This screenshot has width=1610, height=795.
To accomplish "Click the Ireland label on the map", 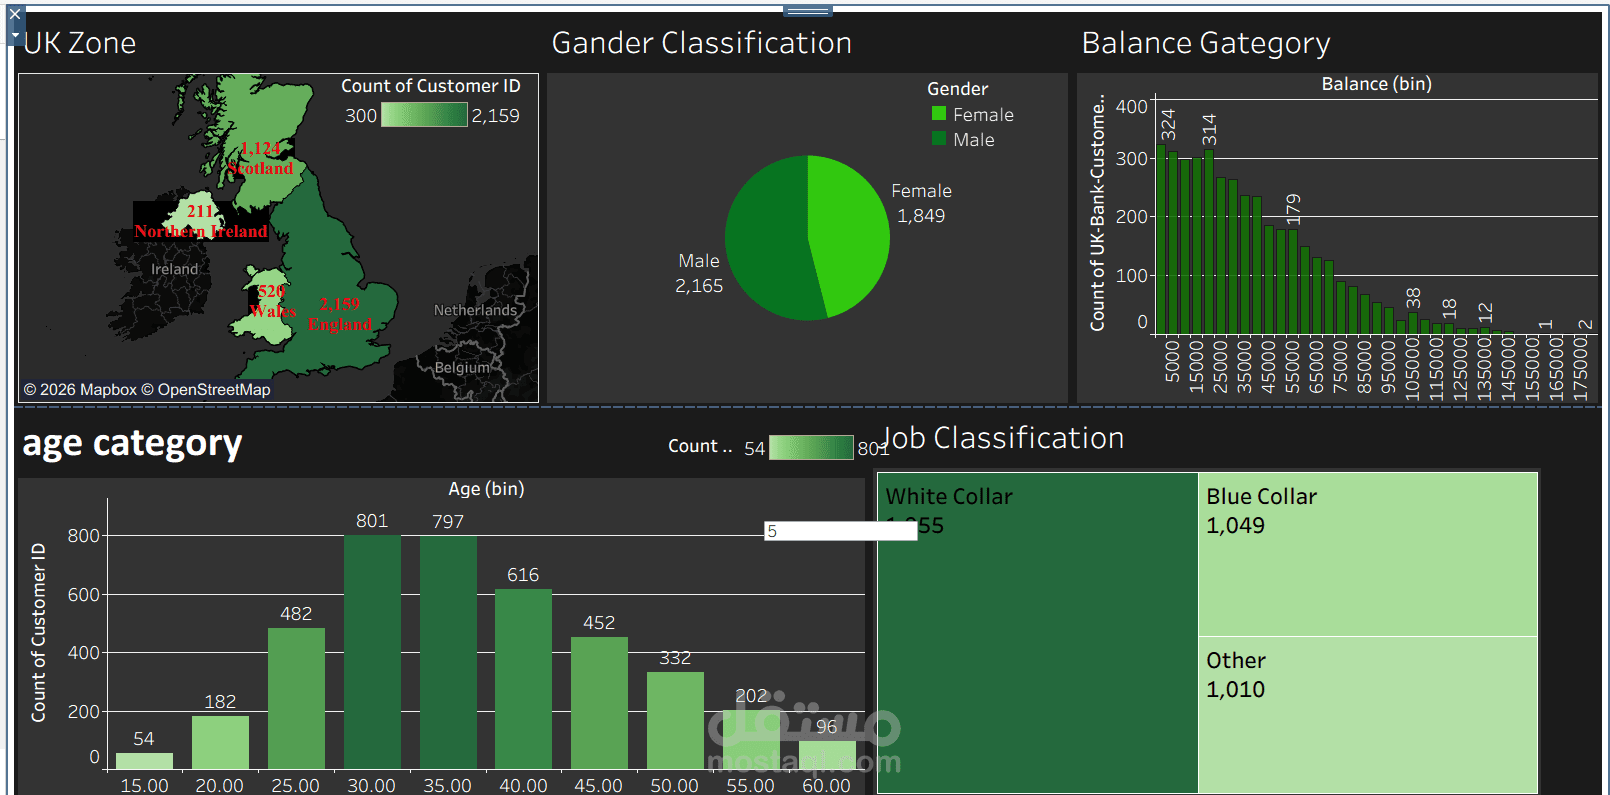I will click(x=175, y=269).
